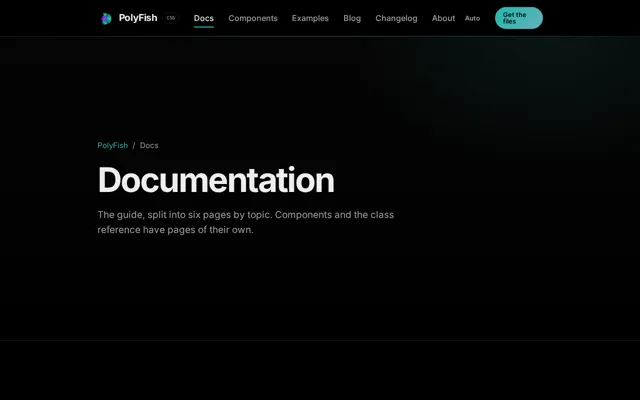The height and width of the screenshot is (400, 640).
Task: Toggle the Auto theme switch
Action: [x=472, y=18]
